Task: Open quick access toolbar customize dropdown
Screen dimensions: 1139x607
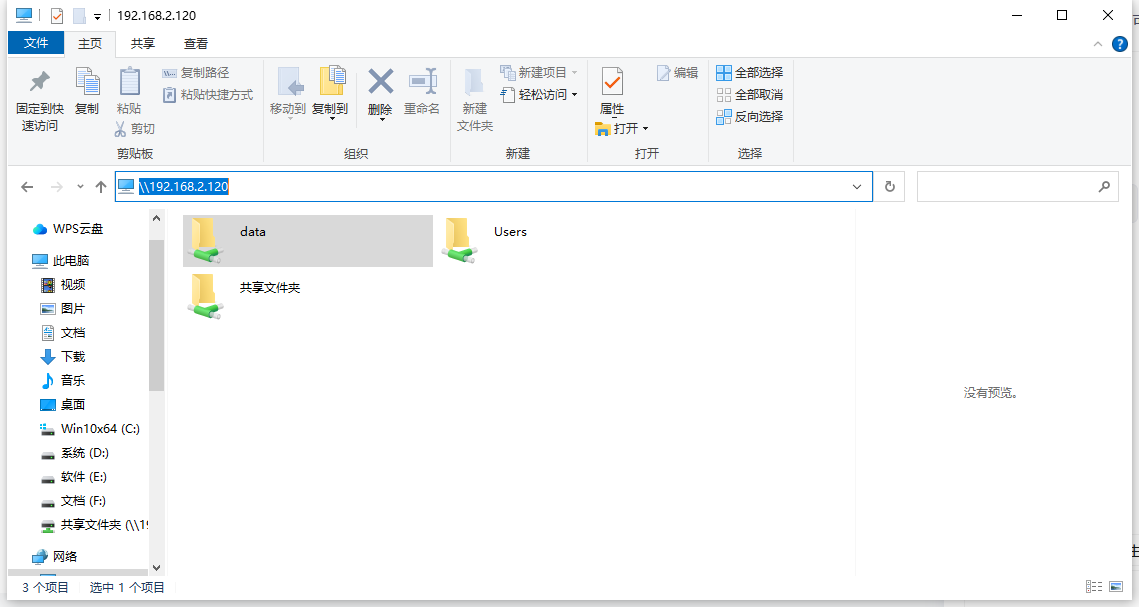Action: coord(97,16)
